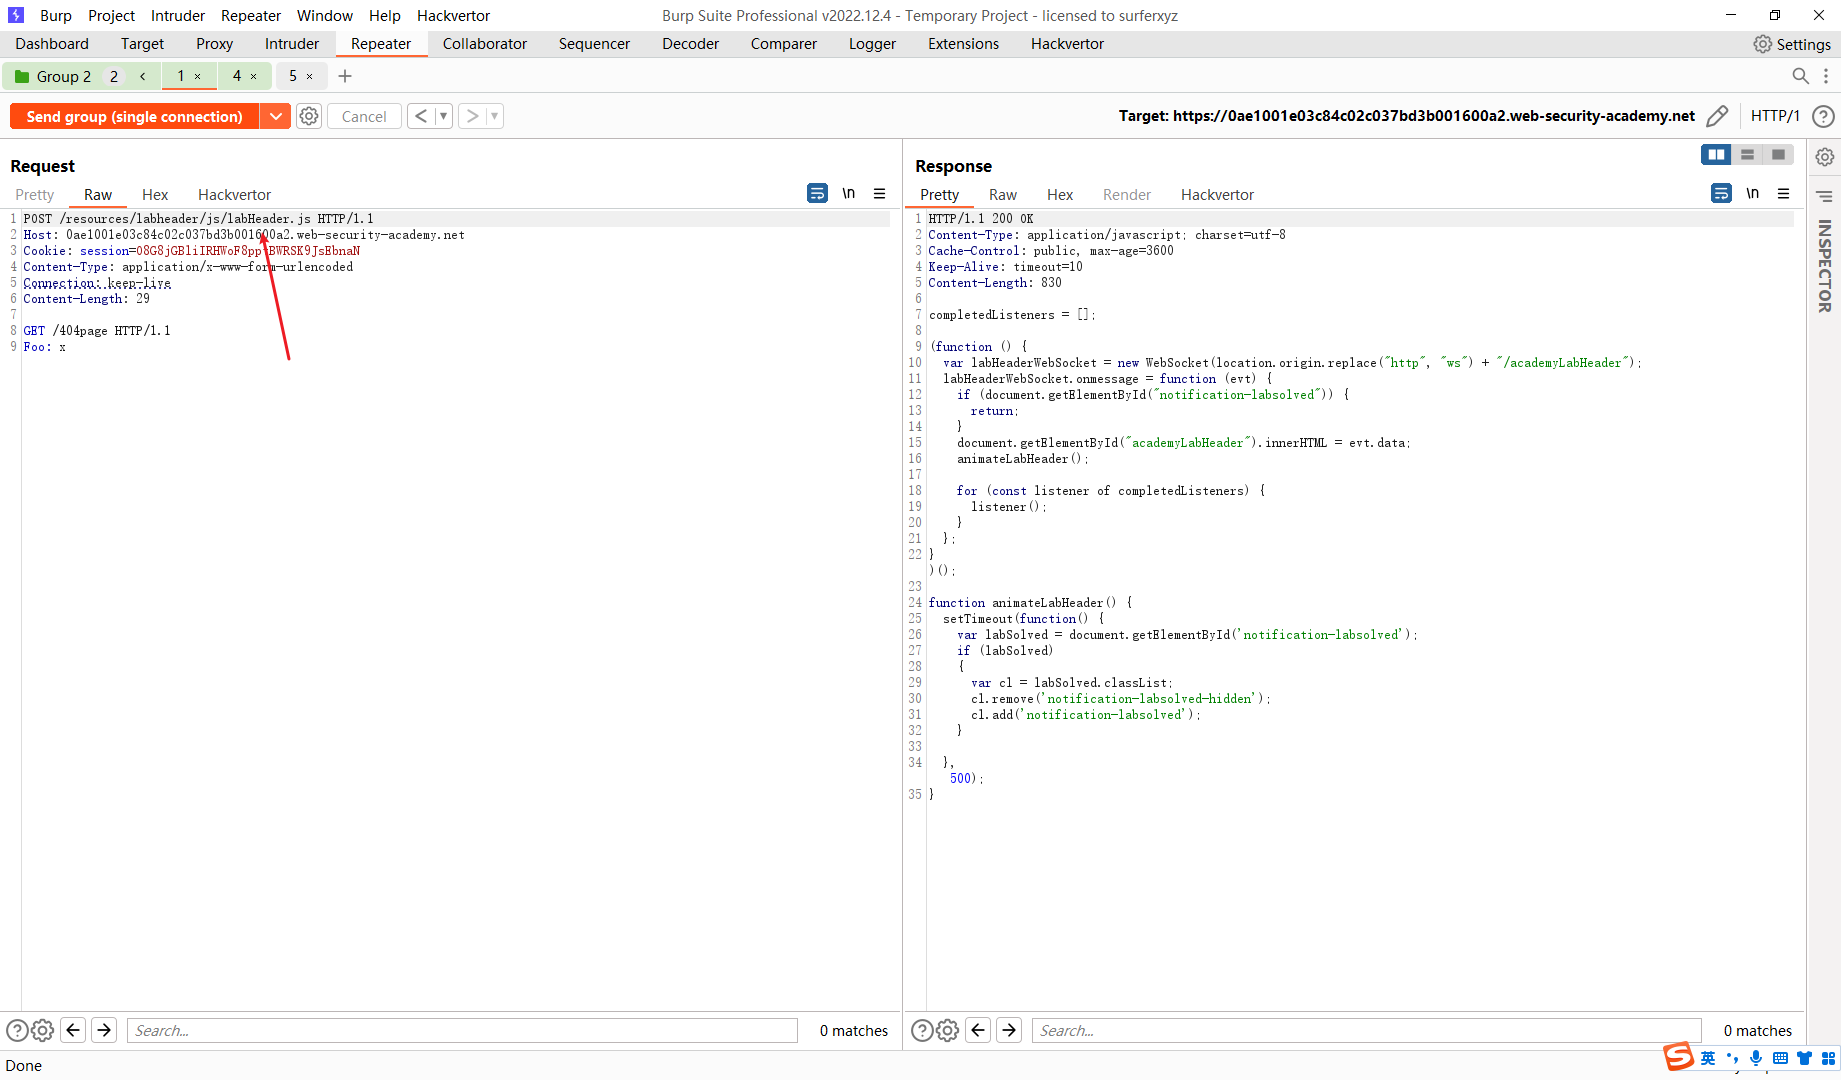1841x1080 pixels.
Task: Toggle non-printable characters in Response panel
Action: point(1752,193)
